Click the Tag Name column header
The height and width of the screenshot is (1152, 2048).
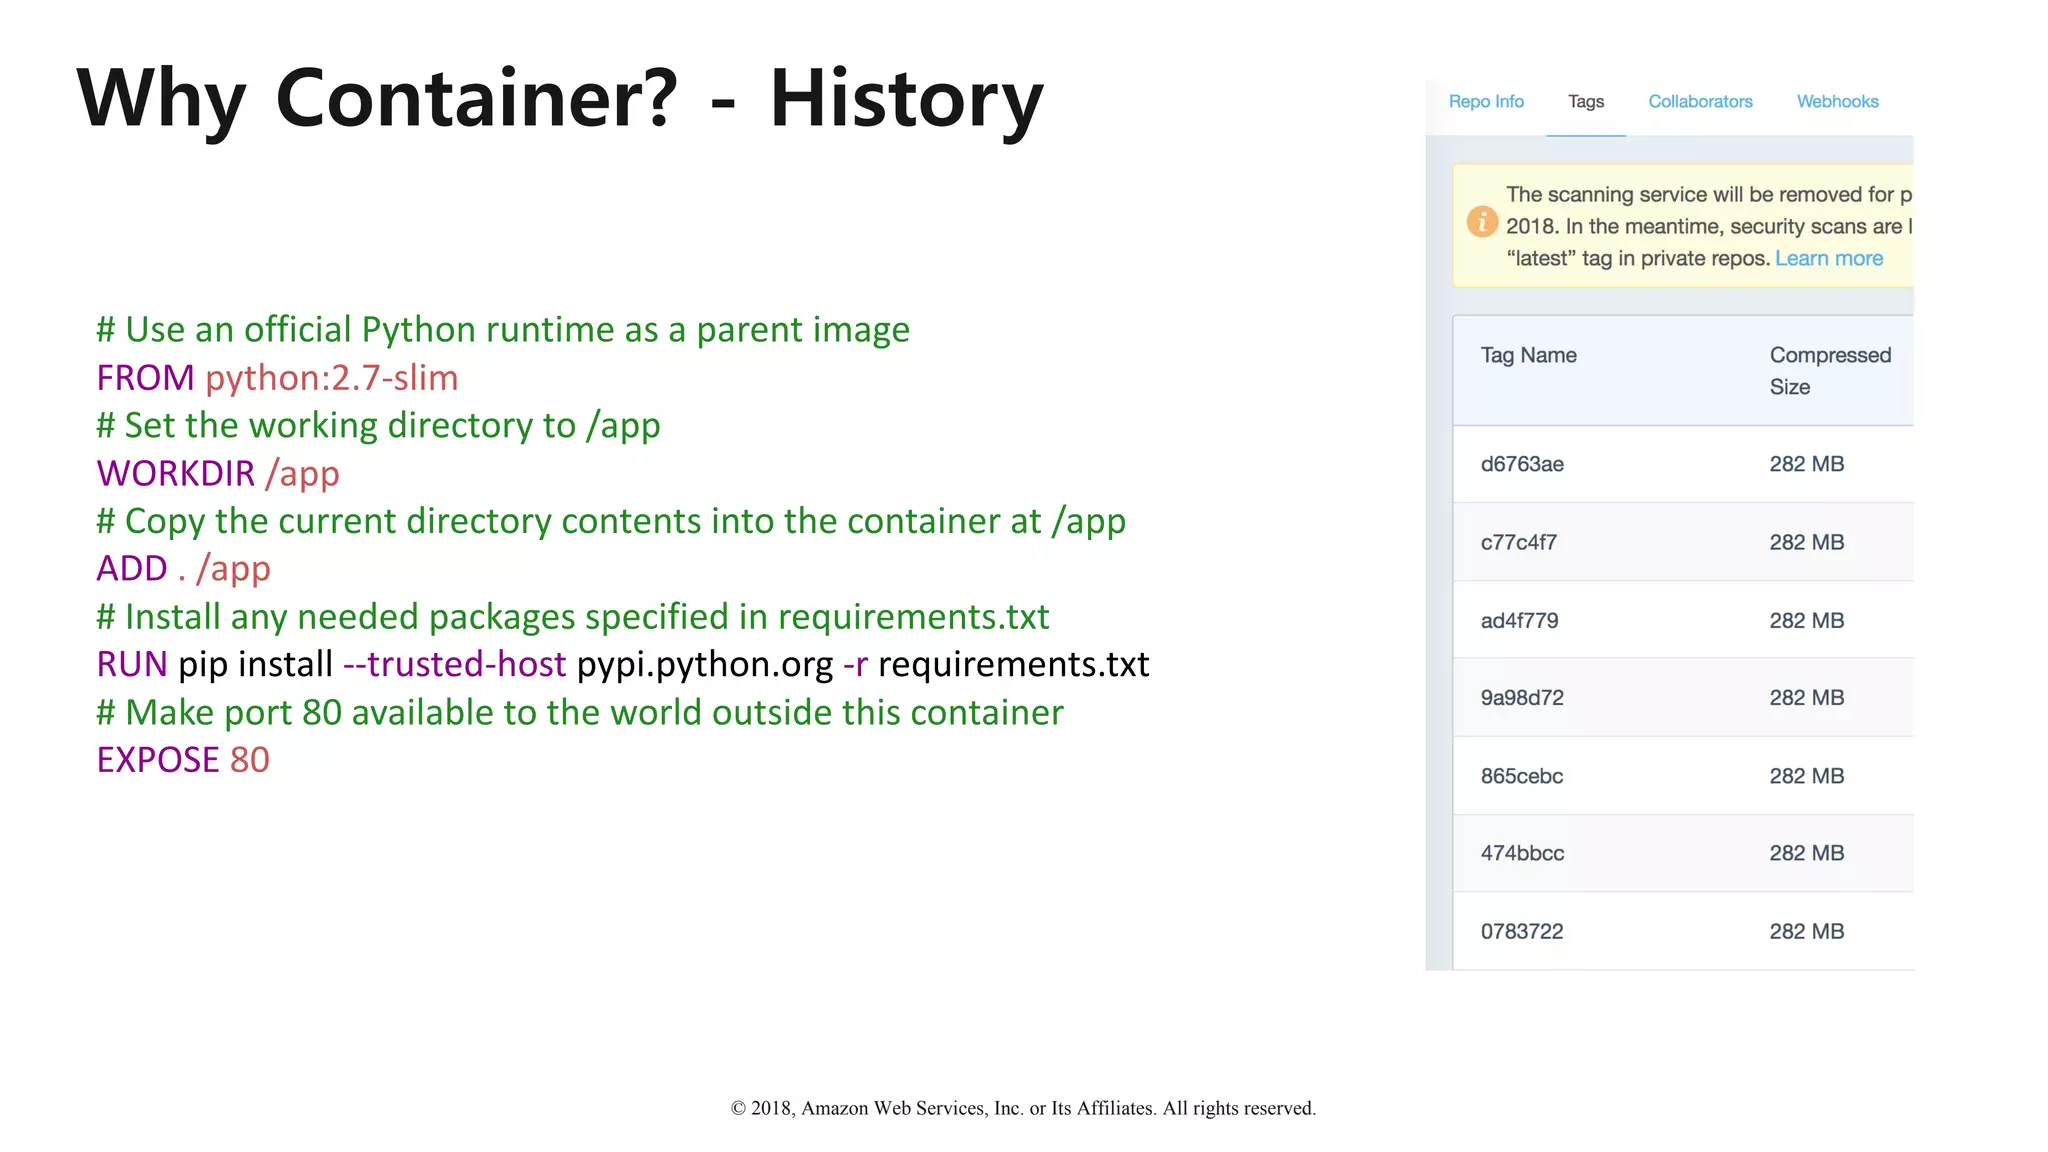1528,356
